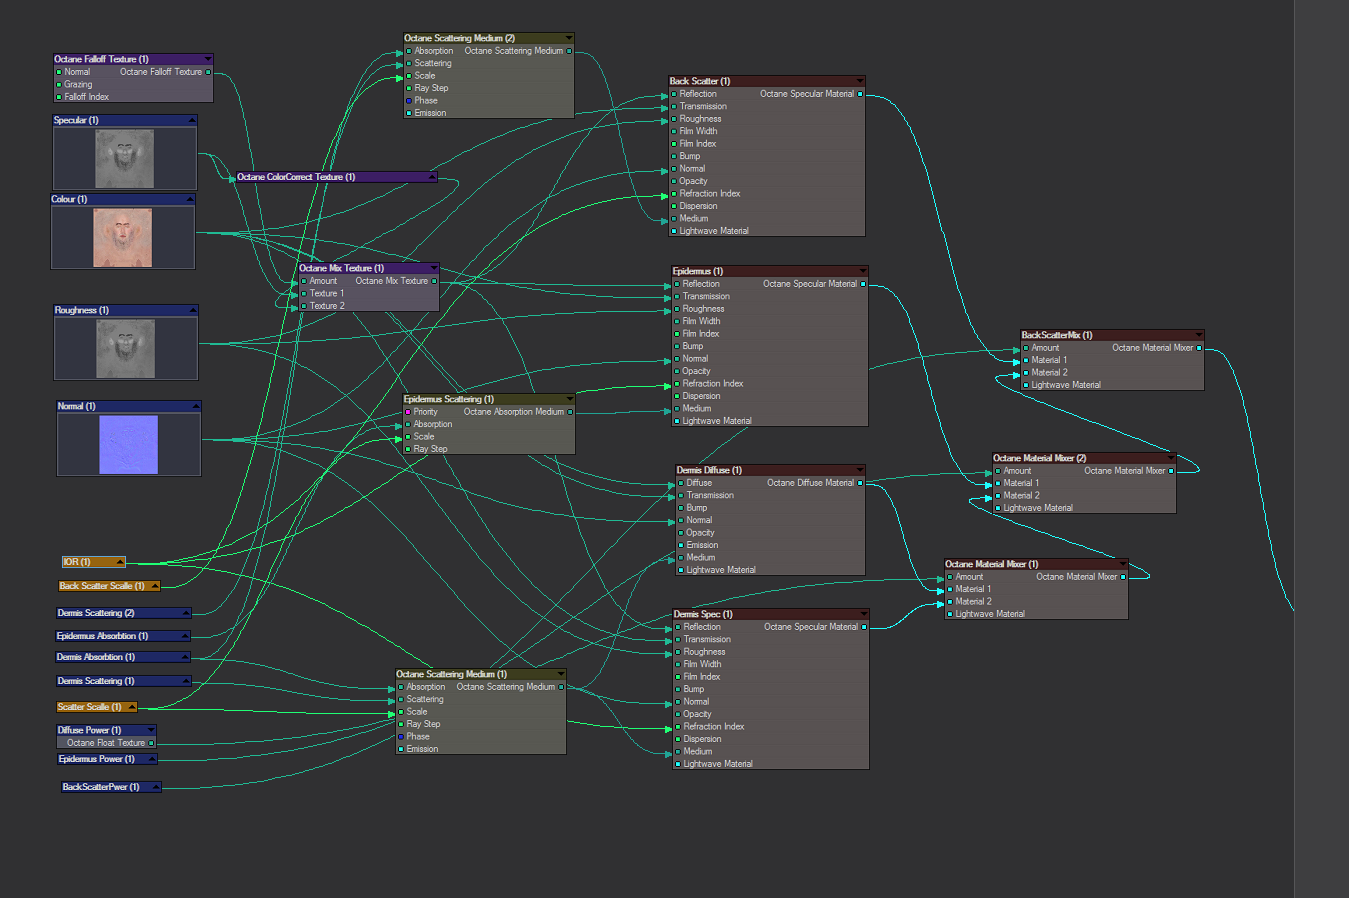Click the Specular texture thumbnail
The height and width of the screenshot is (898, 1349).
[124, 159]
